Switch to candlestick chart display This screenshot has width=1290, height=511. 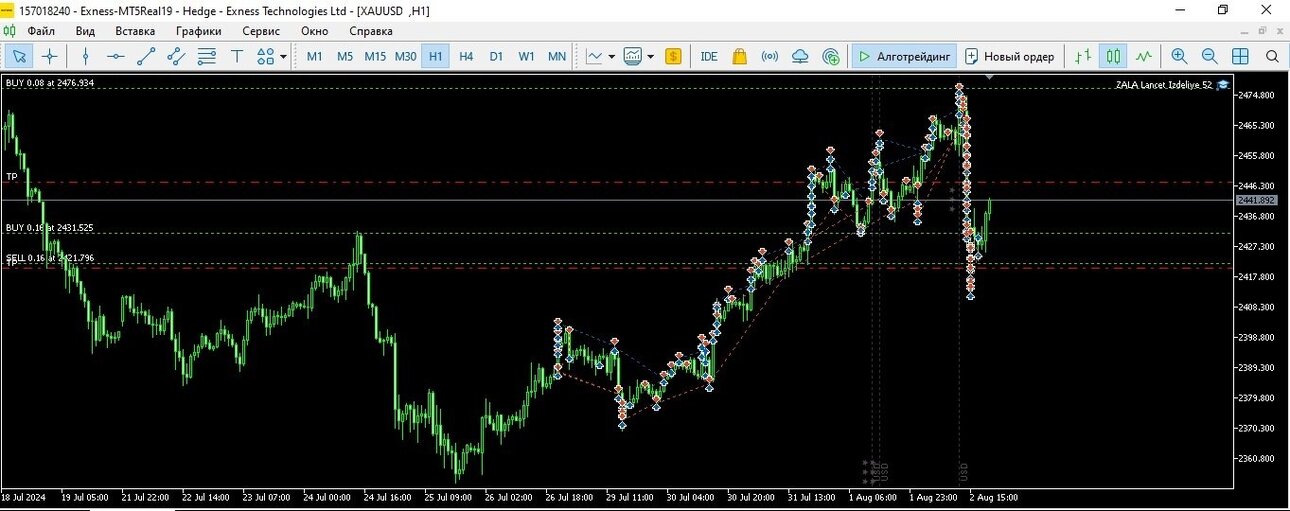(x=1113, y=56)
